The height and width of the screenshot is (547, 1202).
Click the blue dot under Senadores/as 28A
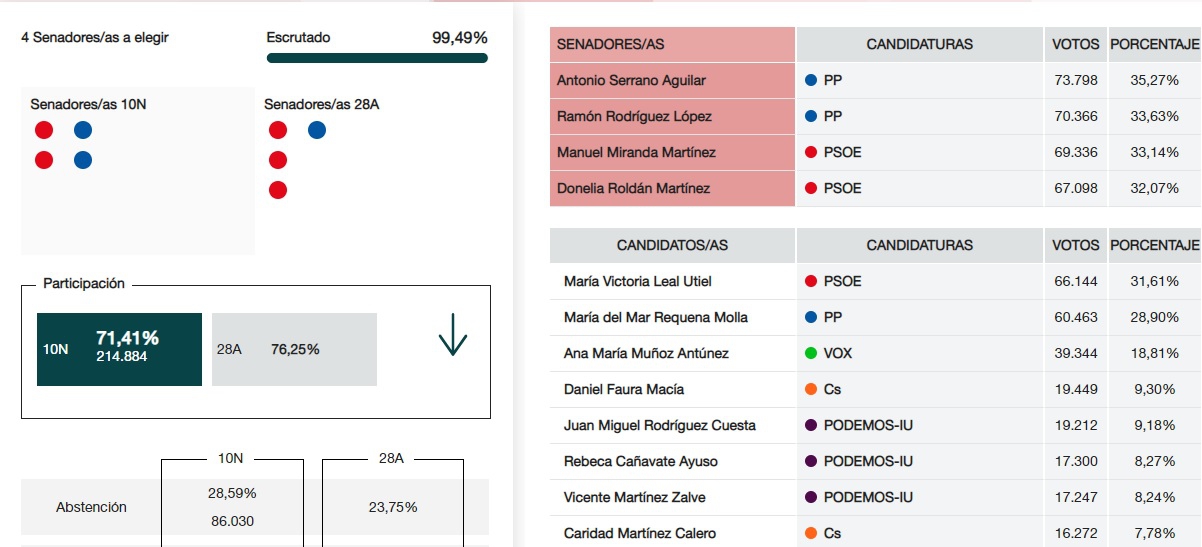click(x=317, y=130)
